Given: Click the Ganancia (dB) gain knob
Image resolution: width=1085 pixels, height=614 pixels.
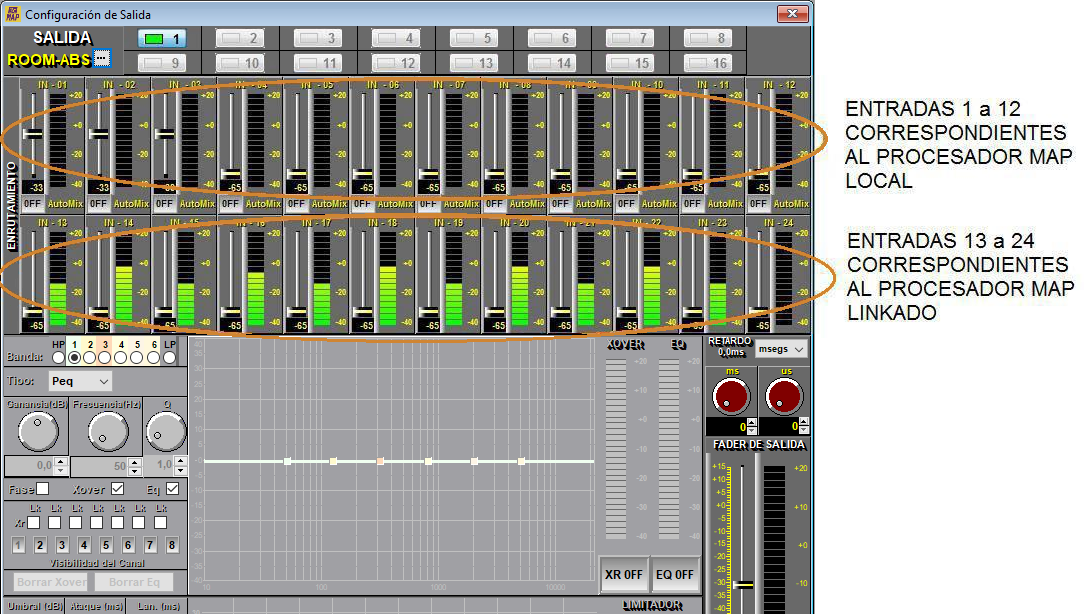Looking at the screenshot, I should coord(37,431).
